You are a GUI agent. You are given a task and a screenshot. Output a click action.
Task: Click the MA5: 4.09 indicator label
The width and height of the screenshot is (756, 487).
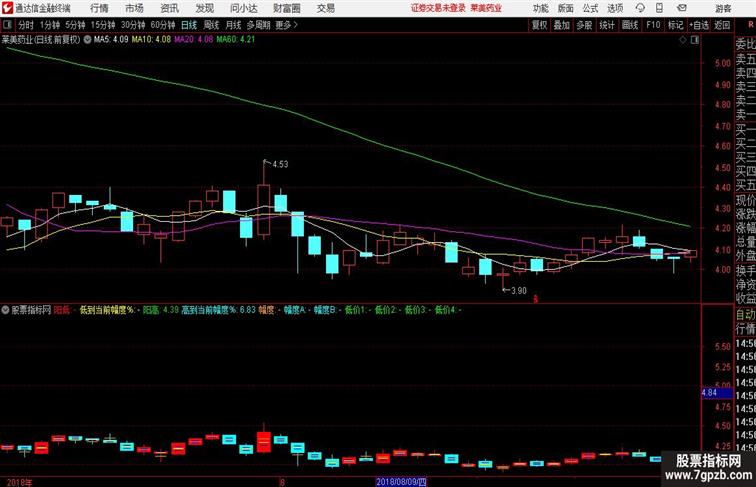pyautogui.click(x=111, y=40)
